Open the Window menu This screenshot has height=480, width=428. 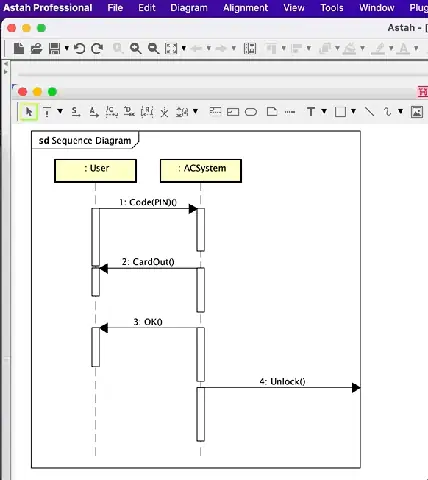pyautogui.click(x=377, y=8)
